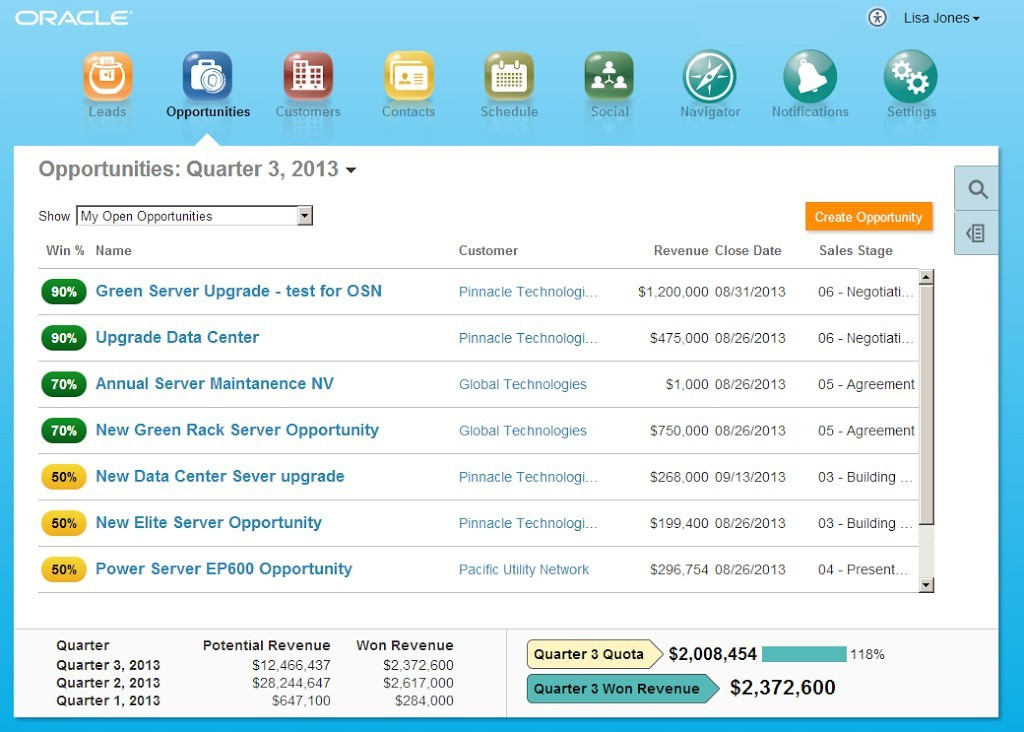
Task: Open the Upgrade Data Center opportunity
Action: pyautogui.click(x=177, y=338)
